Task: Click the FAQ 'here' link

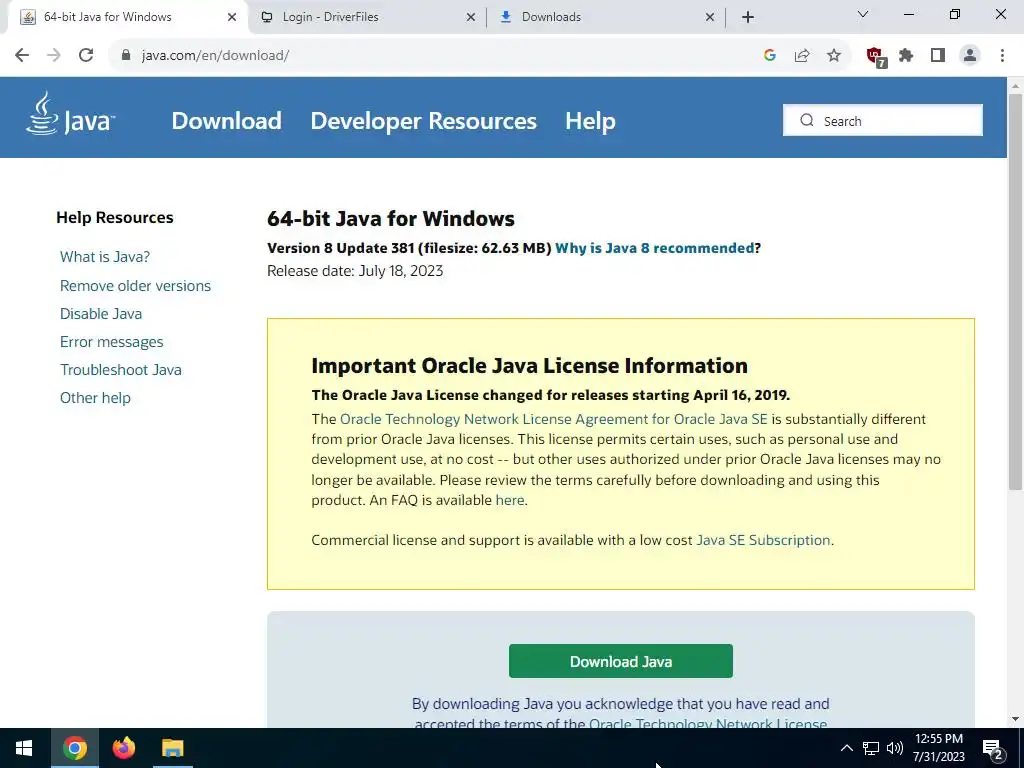Action: 510,500
